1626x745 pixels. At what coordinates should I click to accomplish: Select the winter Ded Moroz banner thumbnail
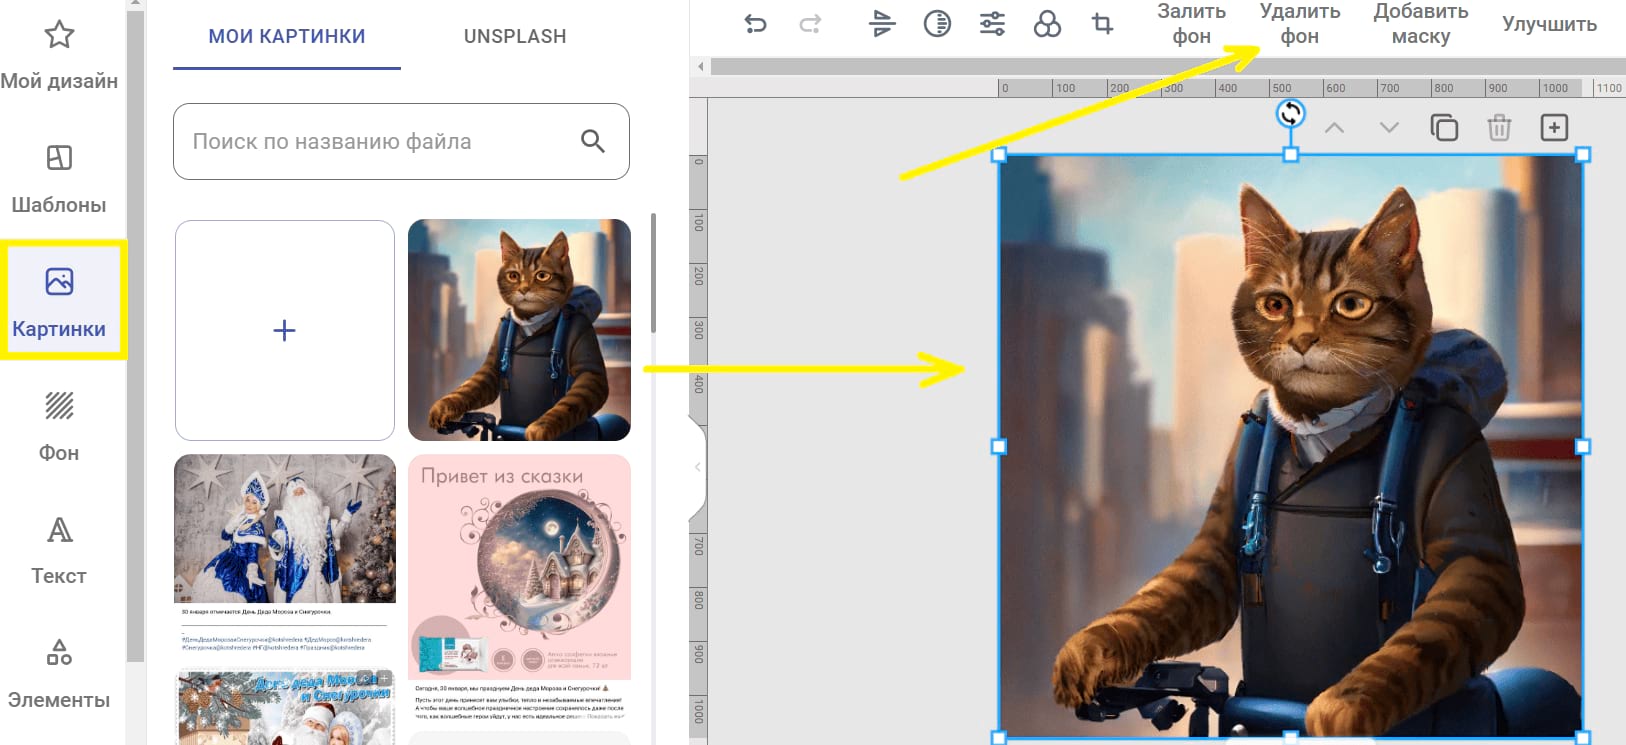(285, 707)
